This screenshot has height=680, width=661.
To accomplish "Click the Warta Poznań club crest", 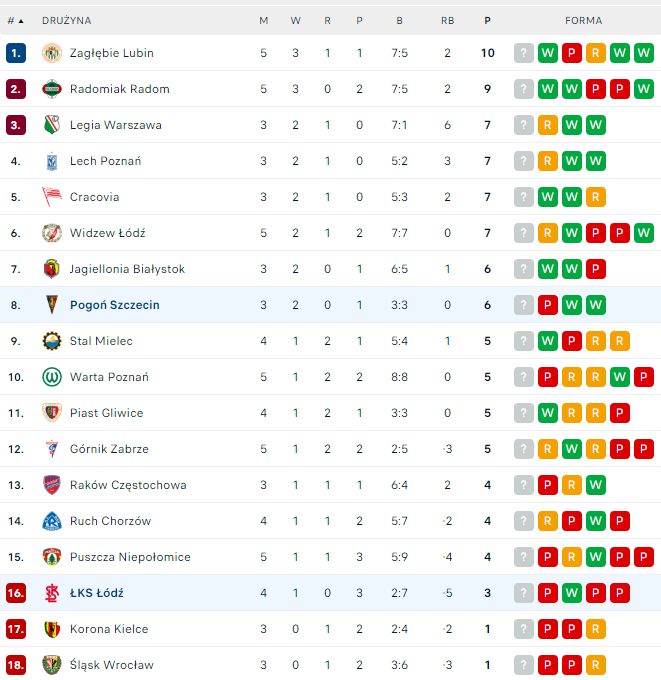I will tap(52, 377).
